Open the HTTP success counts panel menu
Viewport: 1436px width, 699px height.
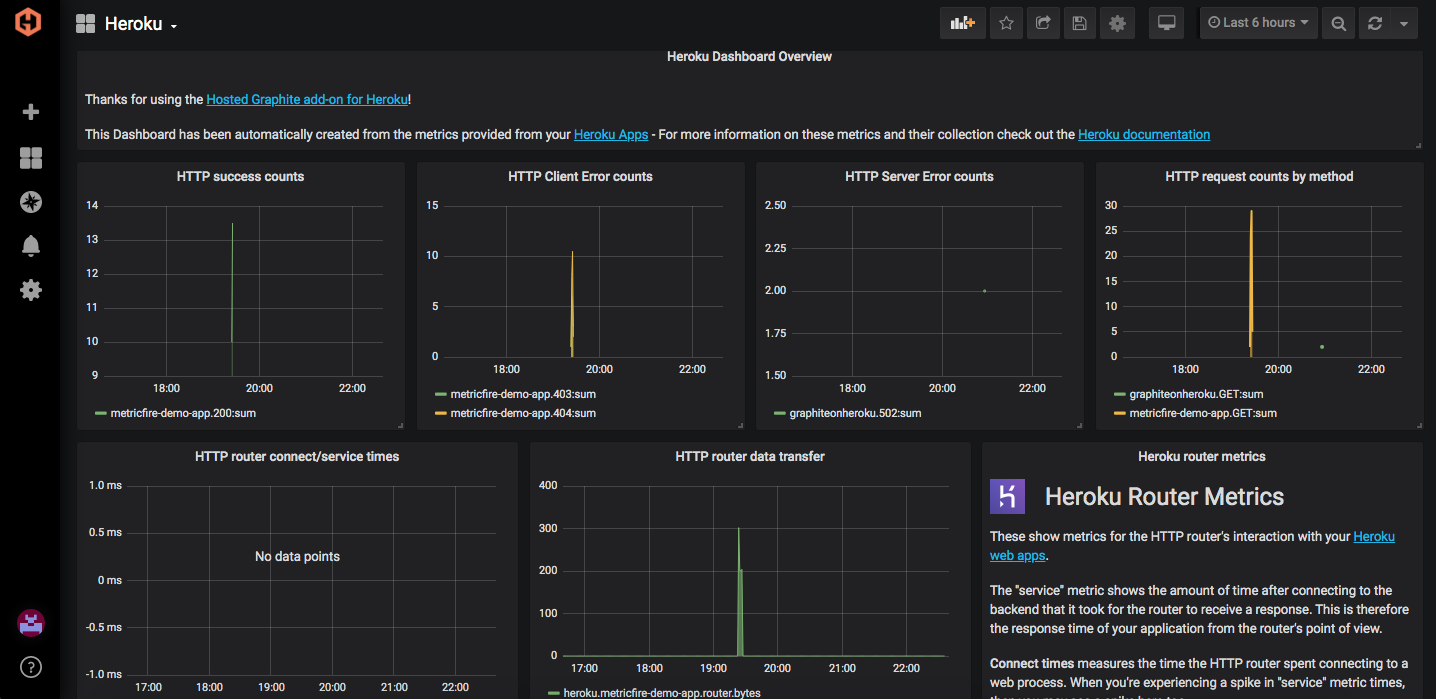[240, 177]
